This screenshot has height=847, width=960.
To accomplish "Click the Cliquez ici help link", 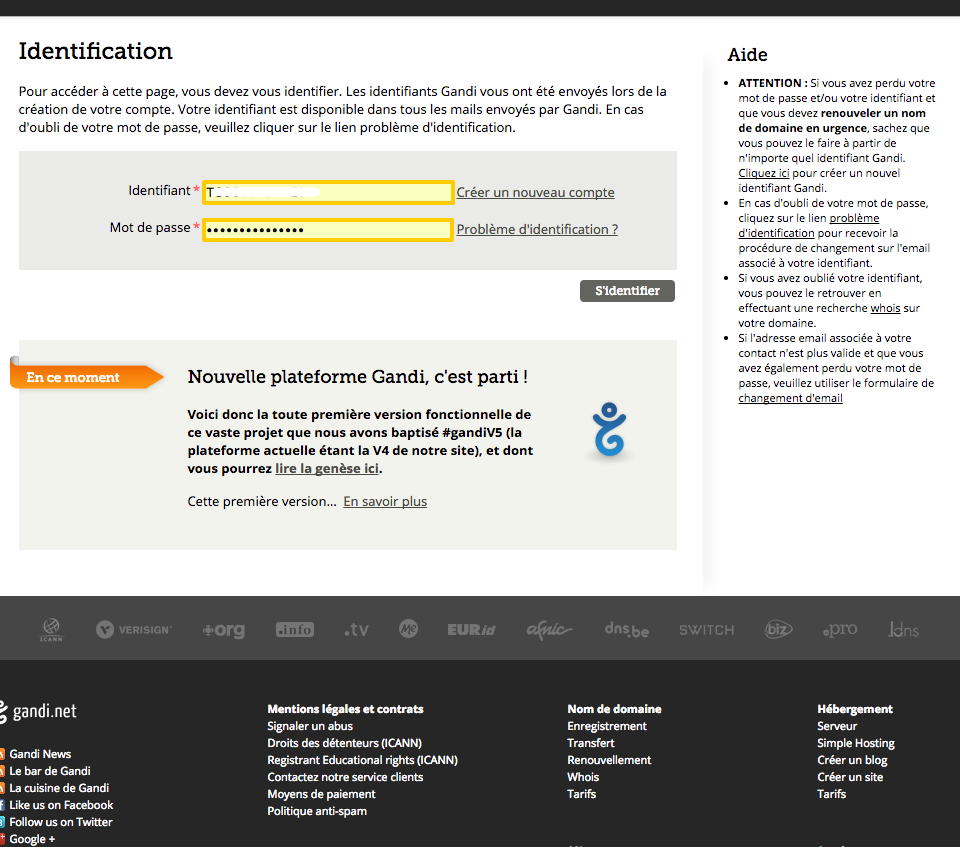I will coord(763,173).
